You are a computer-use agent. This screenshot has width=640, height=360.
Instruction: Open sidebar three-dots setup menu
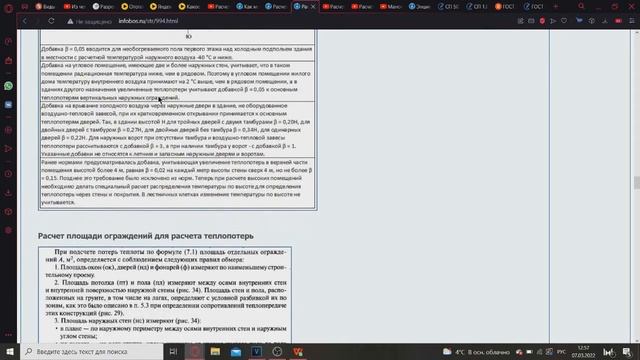pos(8,335)
